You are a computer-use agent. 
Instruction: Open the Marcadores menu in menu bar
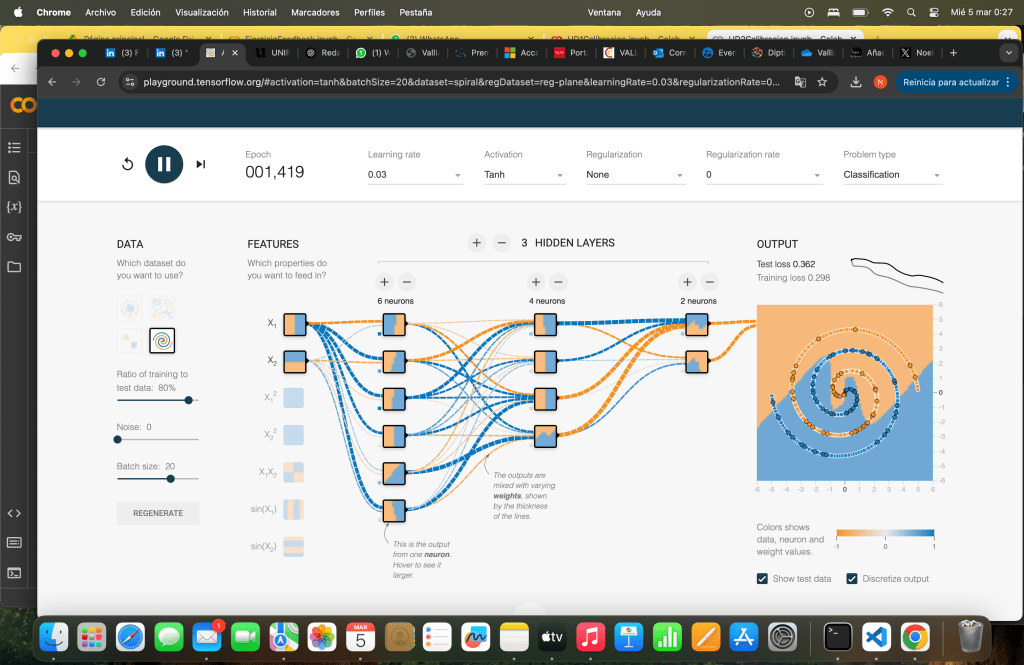coord(313,13)
